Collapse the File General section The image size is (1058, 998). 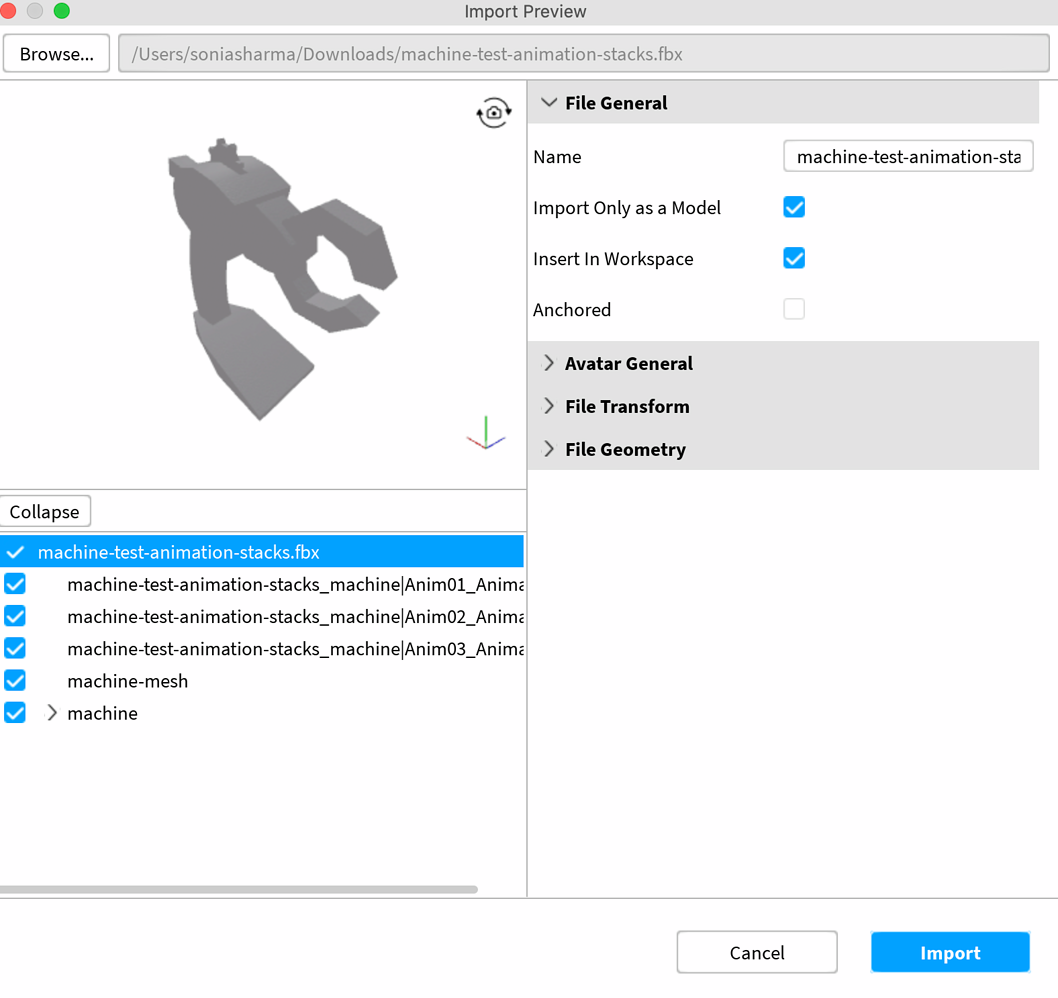click(549, 103)
